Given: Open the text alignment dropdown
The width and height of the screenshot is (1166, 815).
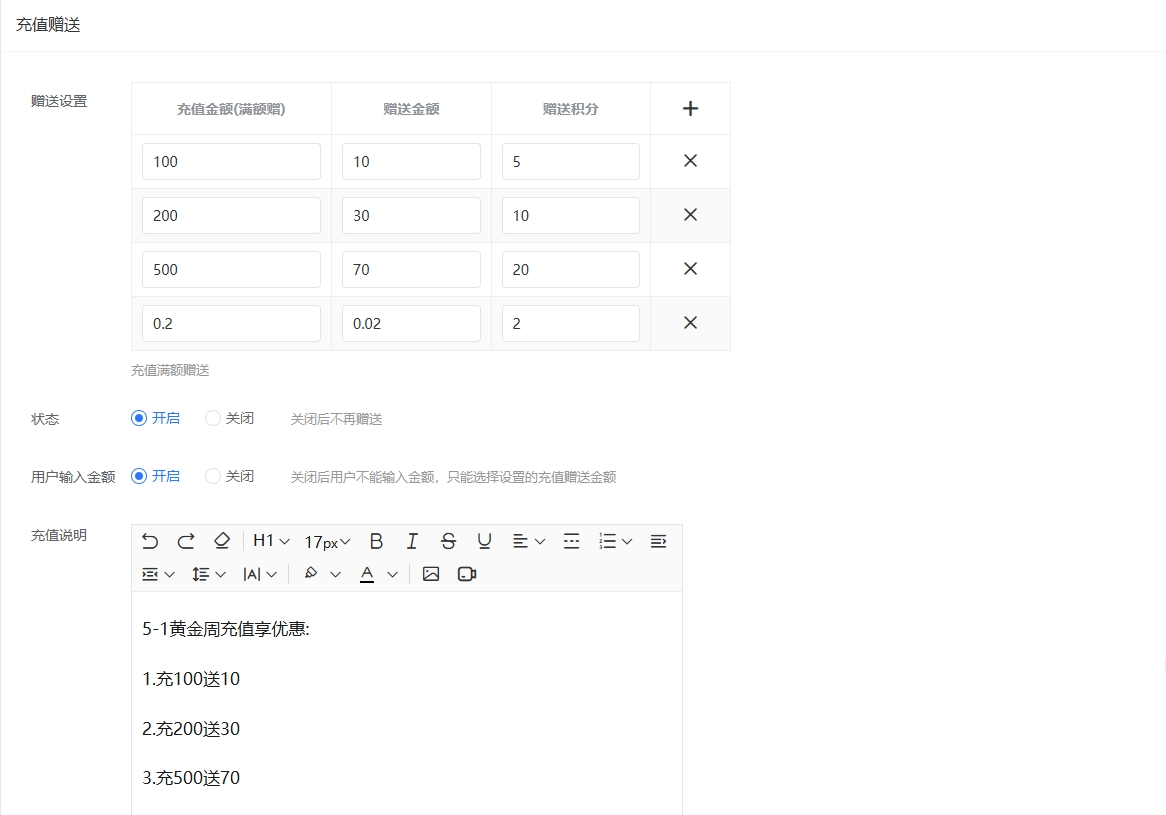Looking at the screenshot, I should 529,541.
